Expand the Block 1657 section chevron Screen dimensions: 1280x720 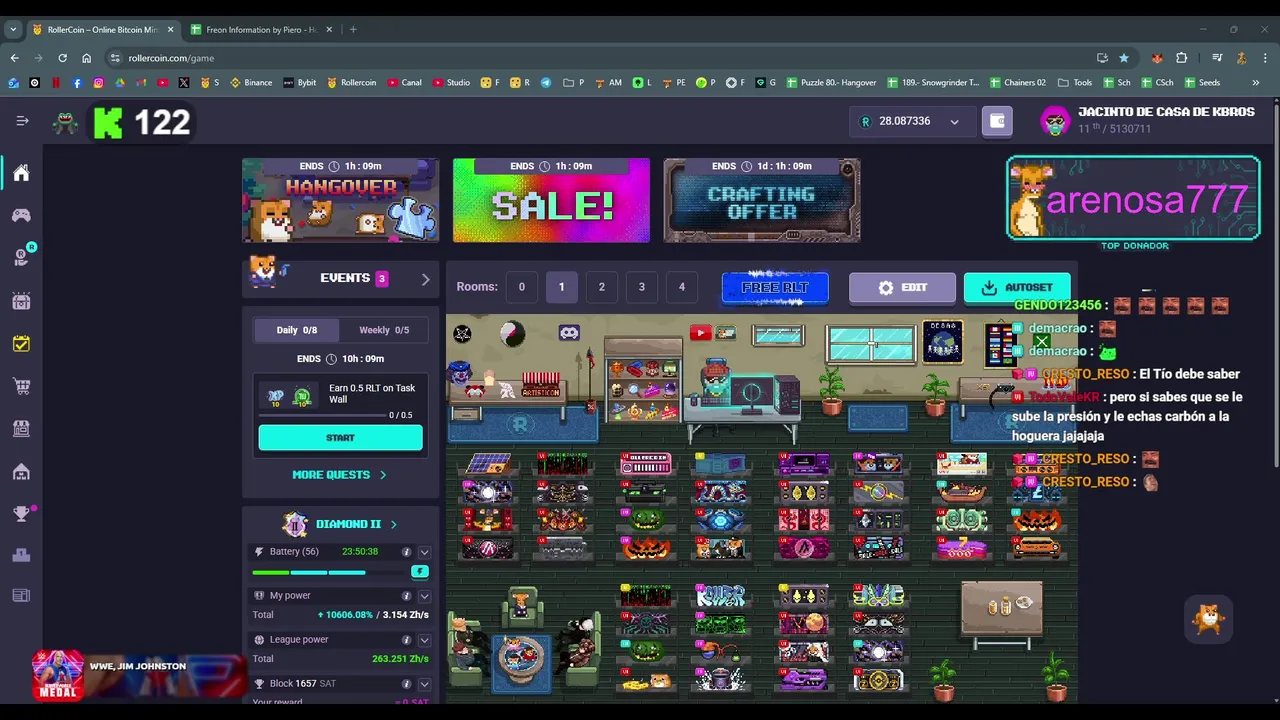point(424,684)
